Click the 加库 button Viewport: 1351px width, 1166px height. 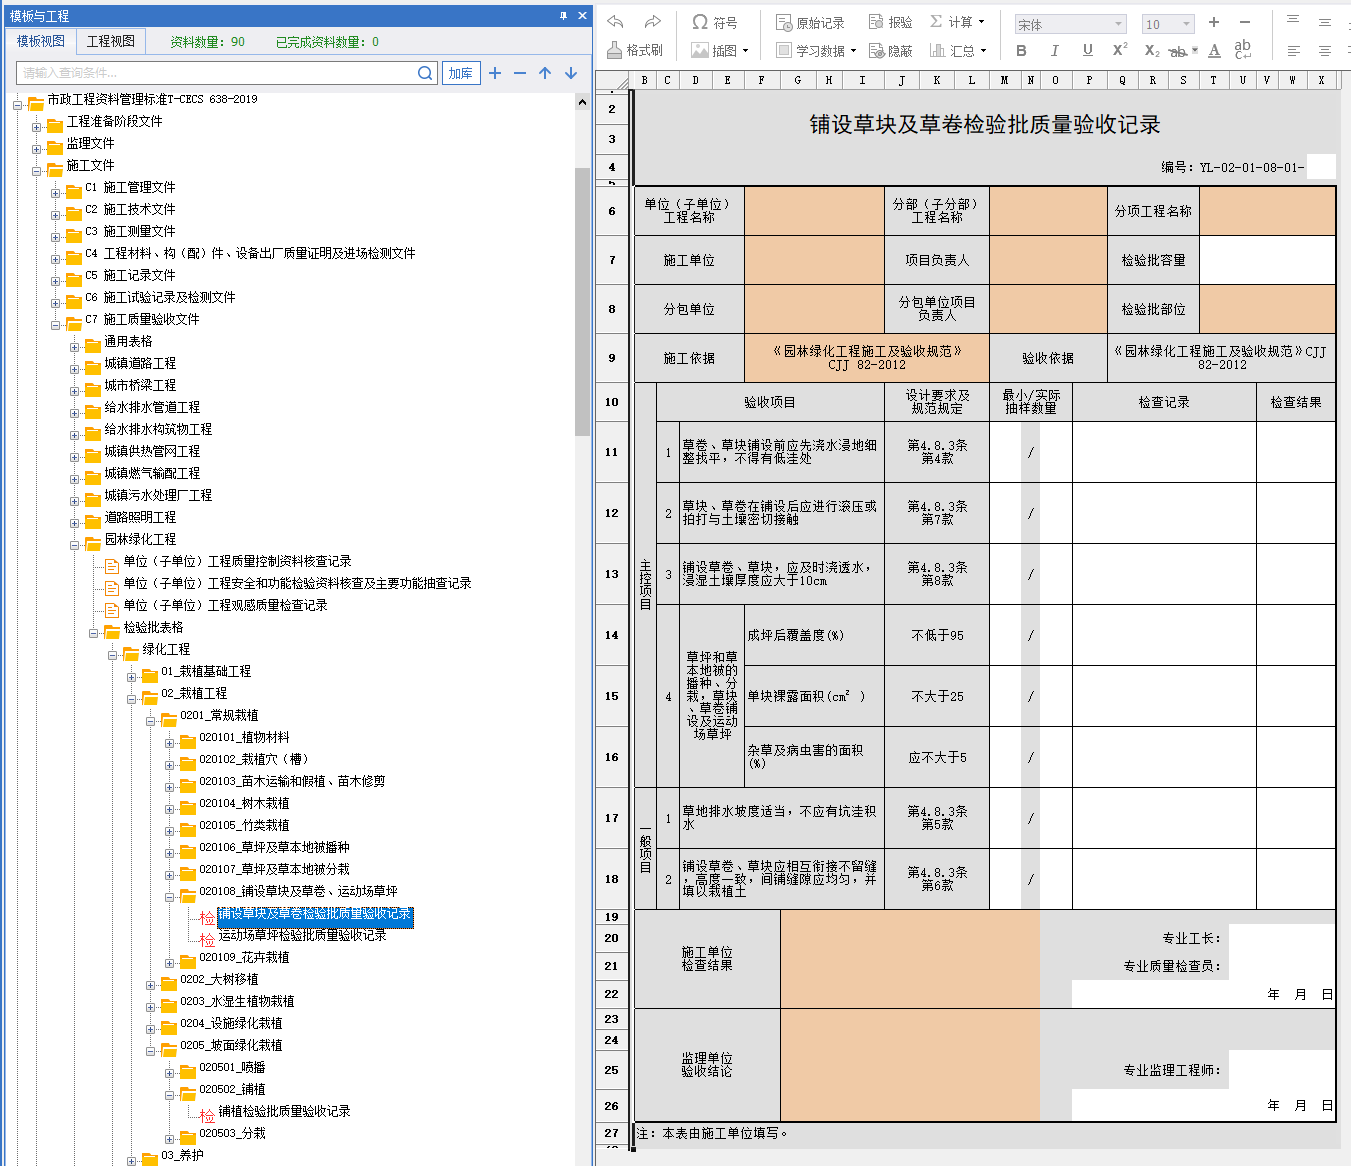tap(461, 73)
